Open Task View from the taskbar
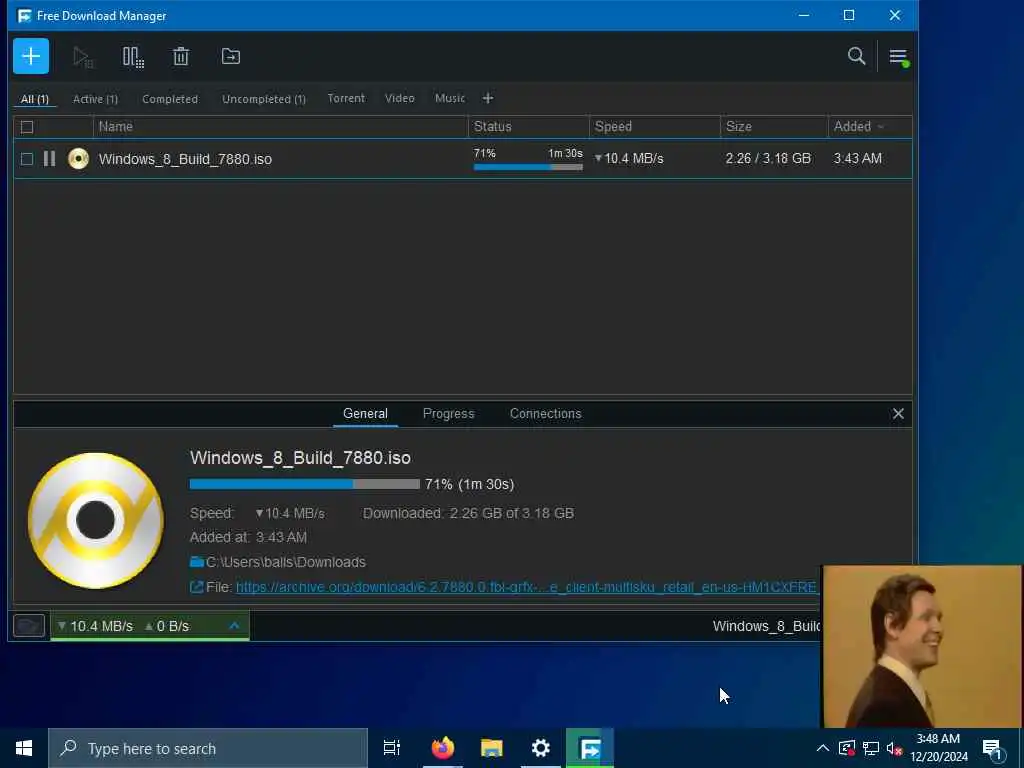The height and width of the screenshot is (768, 1024). [392, 748]
